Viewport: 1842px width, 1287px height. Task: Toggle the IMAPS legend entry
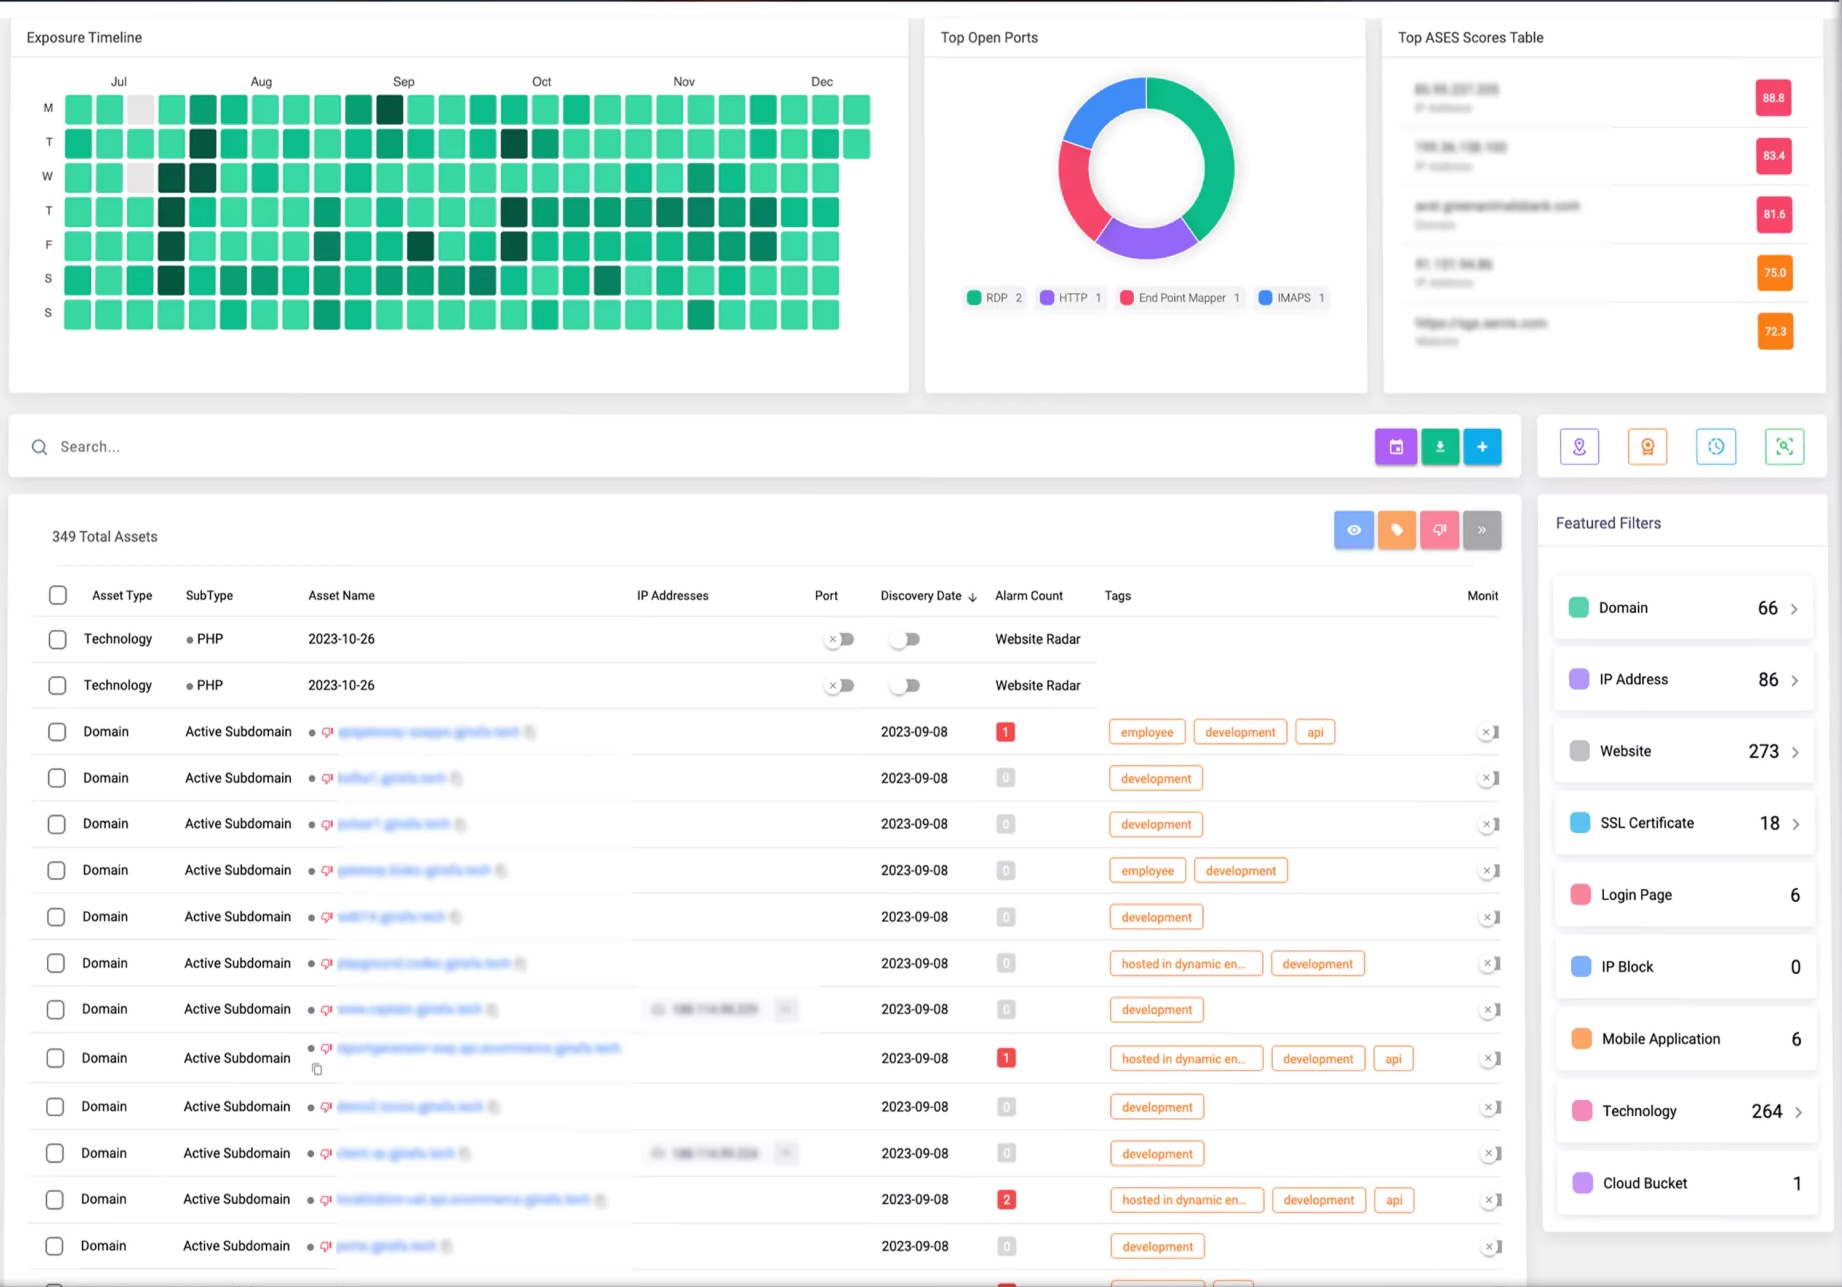click(x=1292, y=298)
